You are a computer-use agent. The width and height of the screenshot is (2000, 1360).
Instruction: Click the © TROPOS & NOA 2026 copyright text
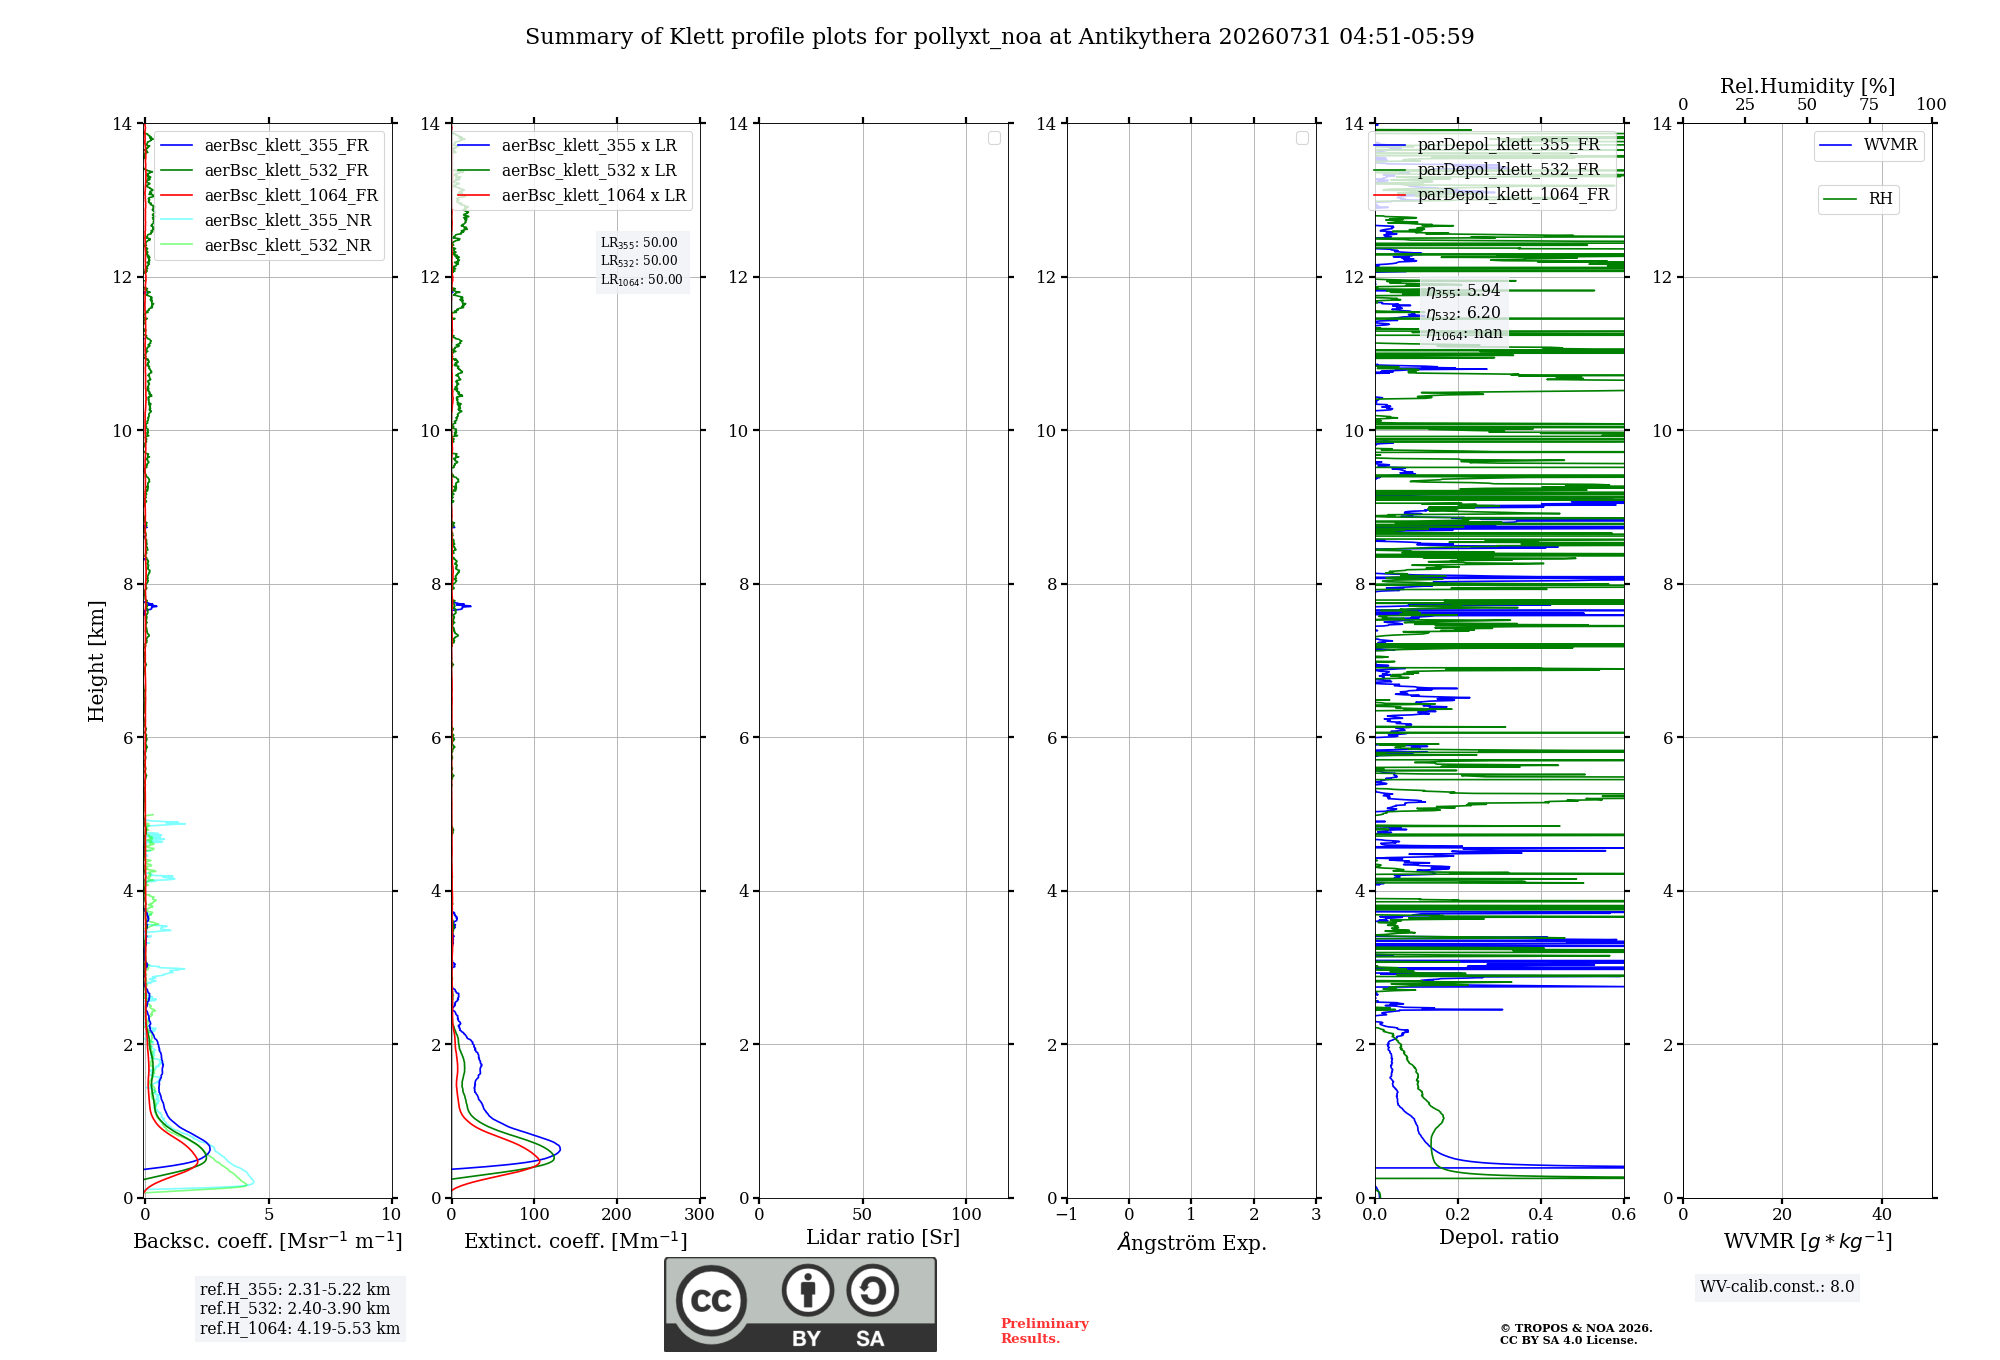(x=1576, y=1328)
